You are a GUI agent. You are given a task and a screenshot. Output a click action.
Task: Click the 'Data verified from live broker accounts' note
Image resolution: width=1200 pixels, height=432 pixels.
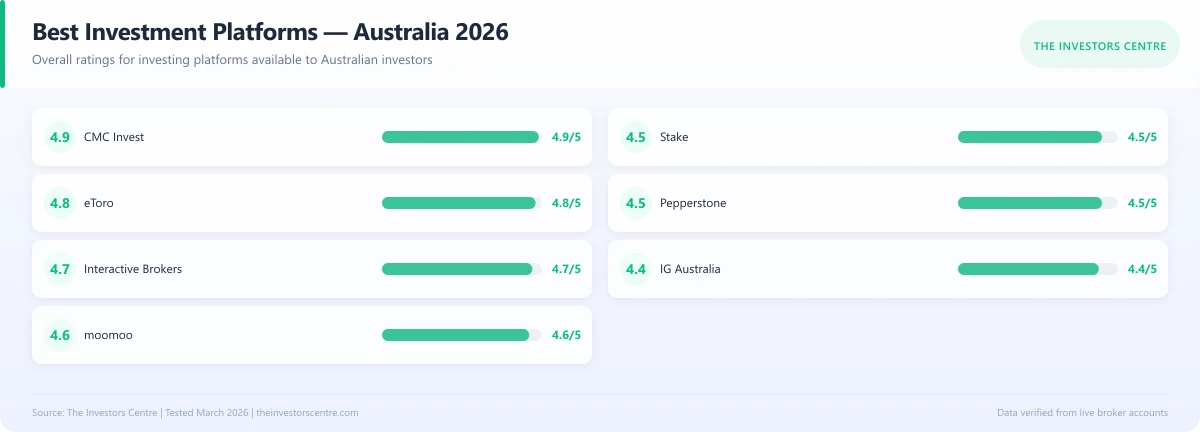[1082, 412]
